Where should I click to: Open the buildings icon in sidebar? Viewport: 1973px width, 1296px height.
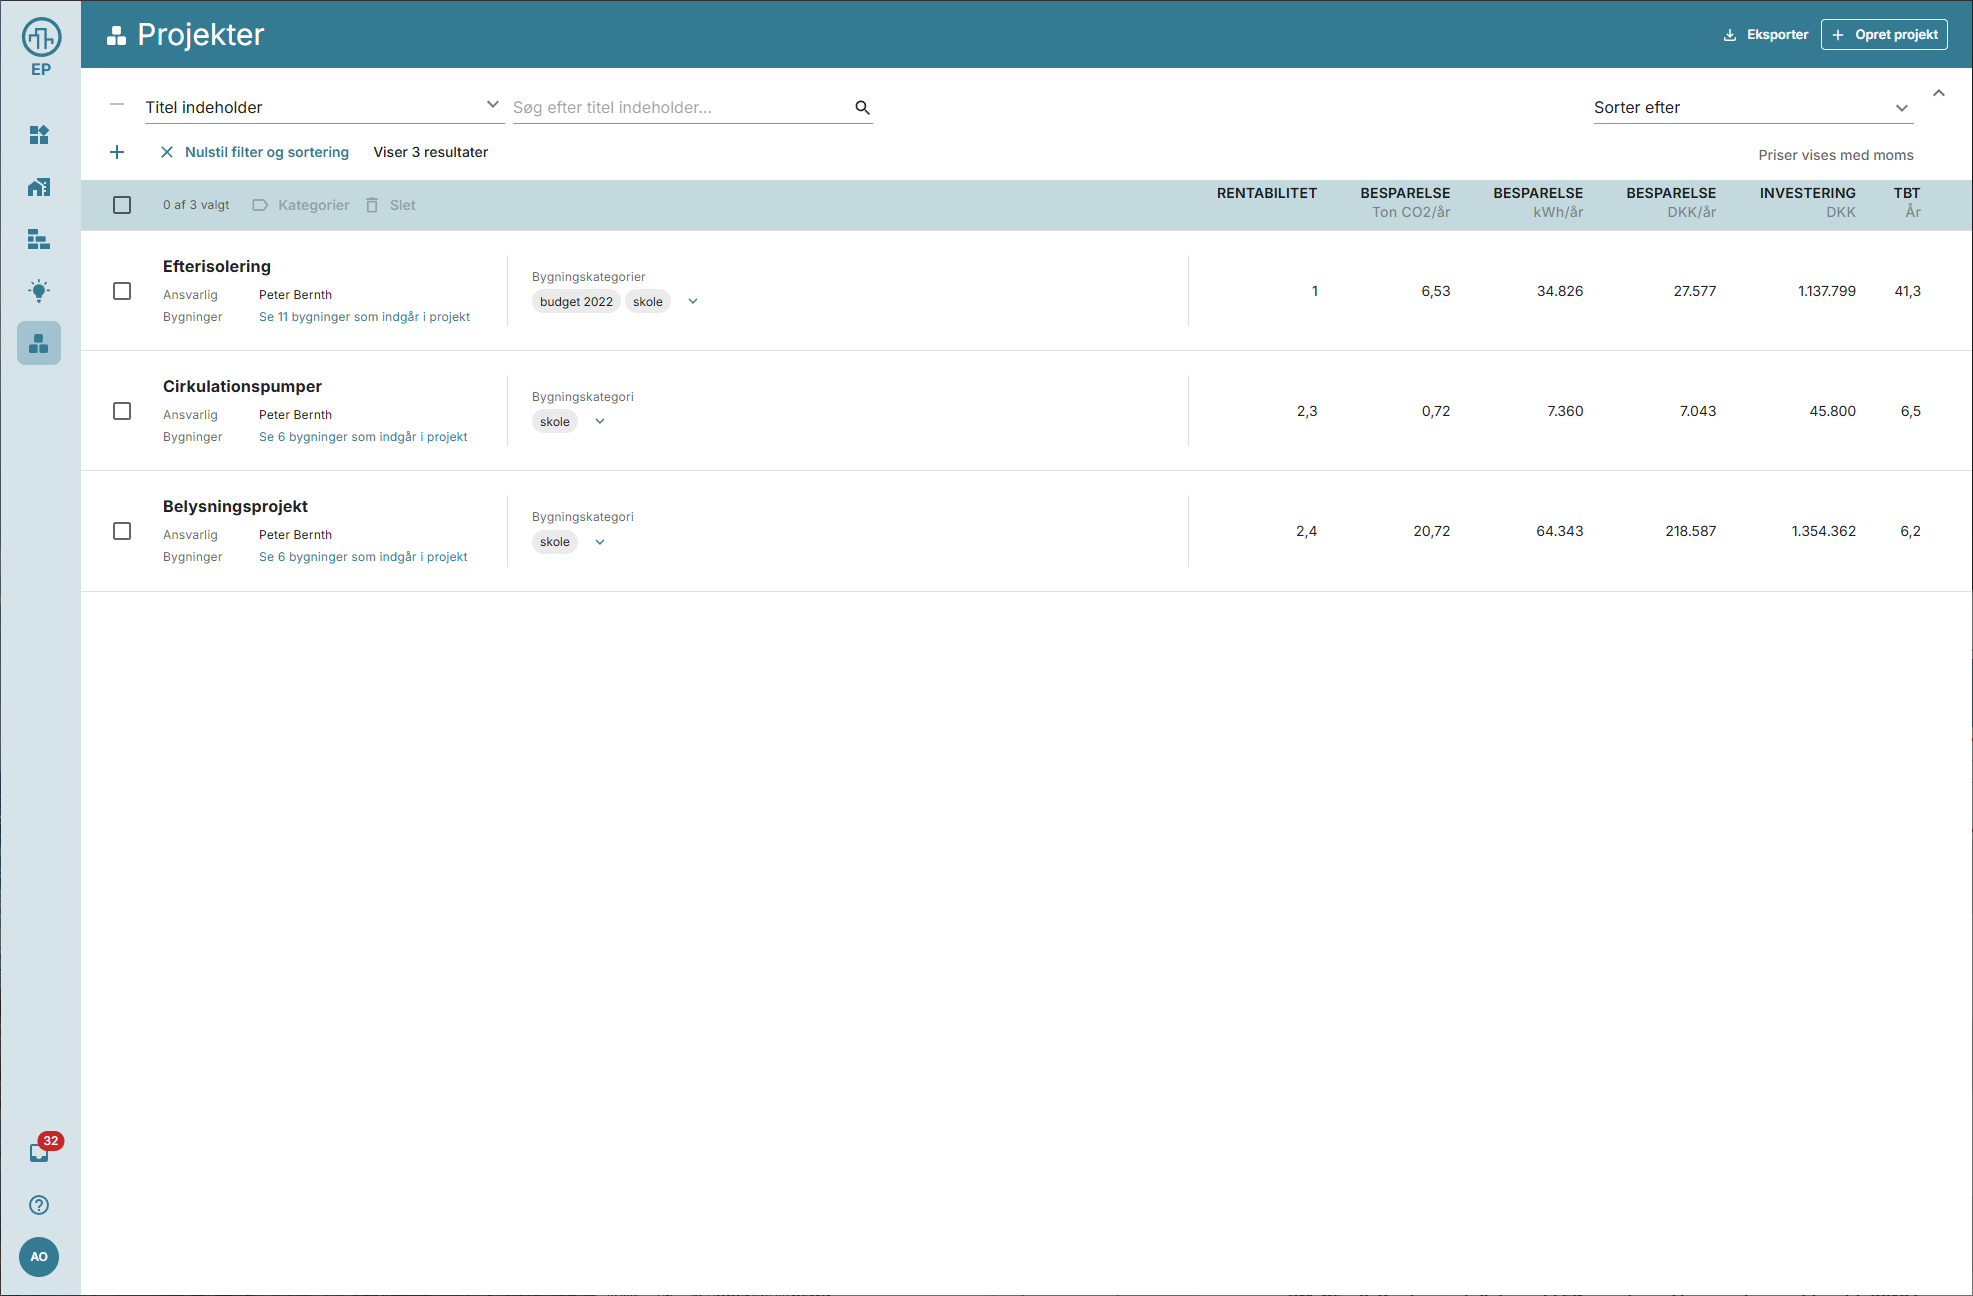point(39,187)
